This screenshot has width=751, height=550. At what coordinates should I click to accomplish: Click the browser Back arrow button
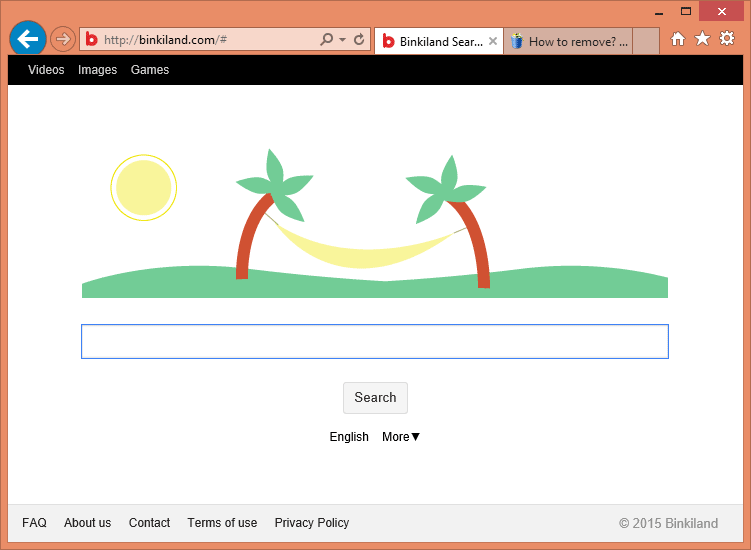tap(28, 39)
